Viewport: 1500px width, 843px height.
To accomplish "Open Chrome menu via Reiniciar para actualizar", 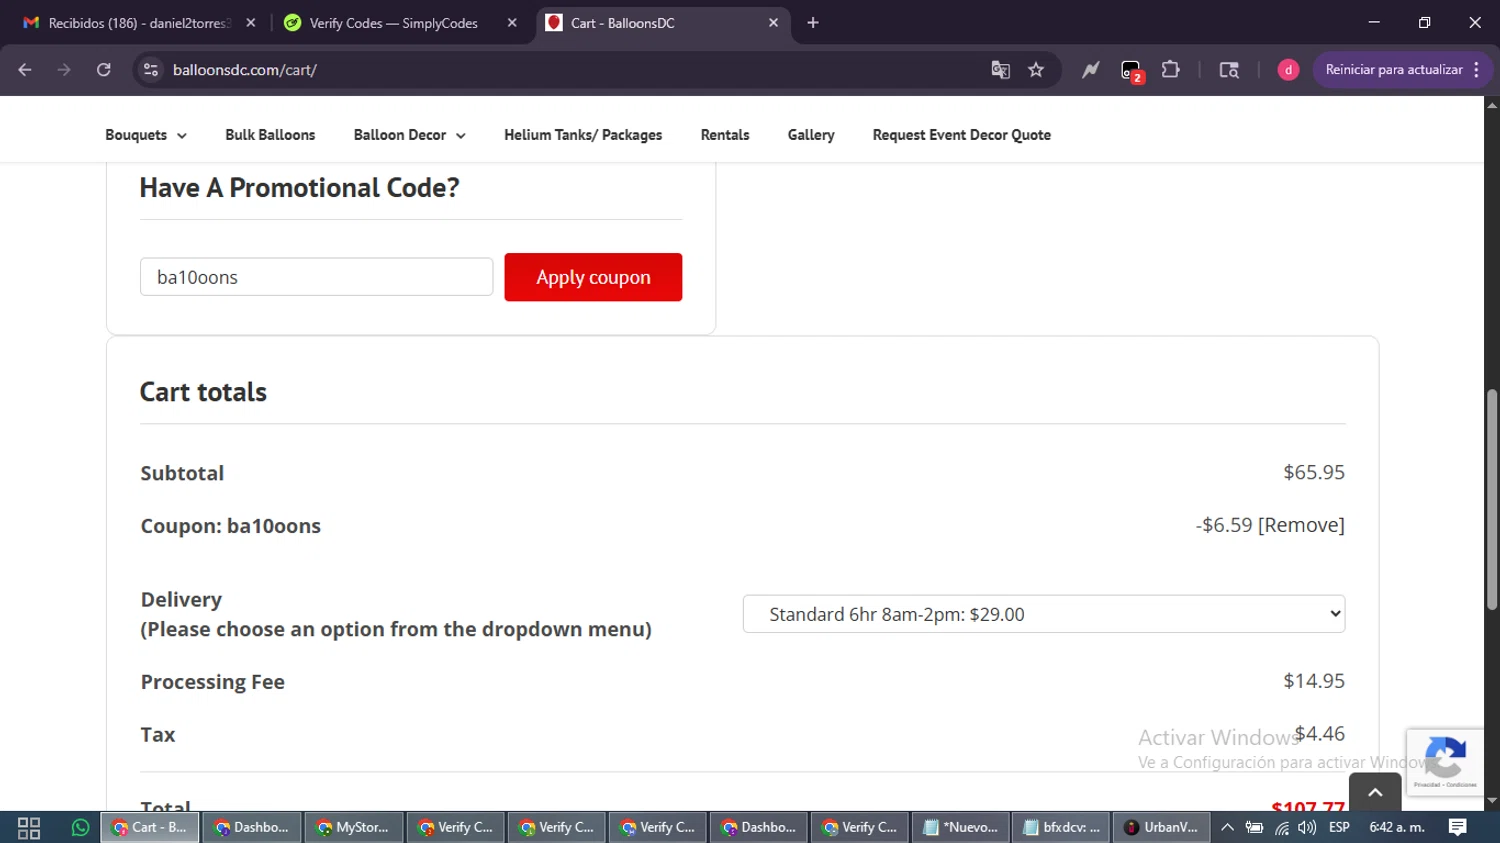I will pos(1403,70).
